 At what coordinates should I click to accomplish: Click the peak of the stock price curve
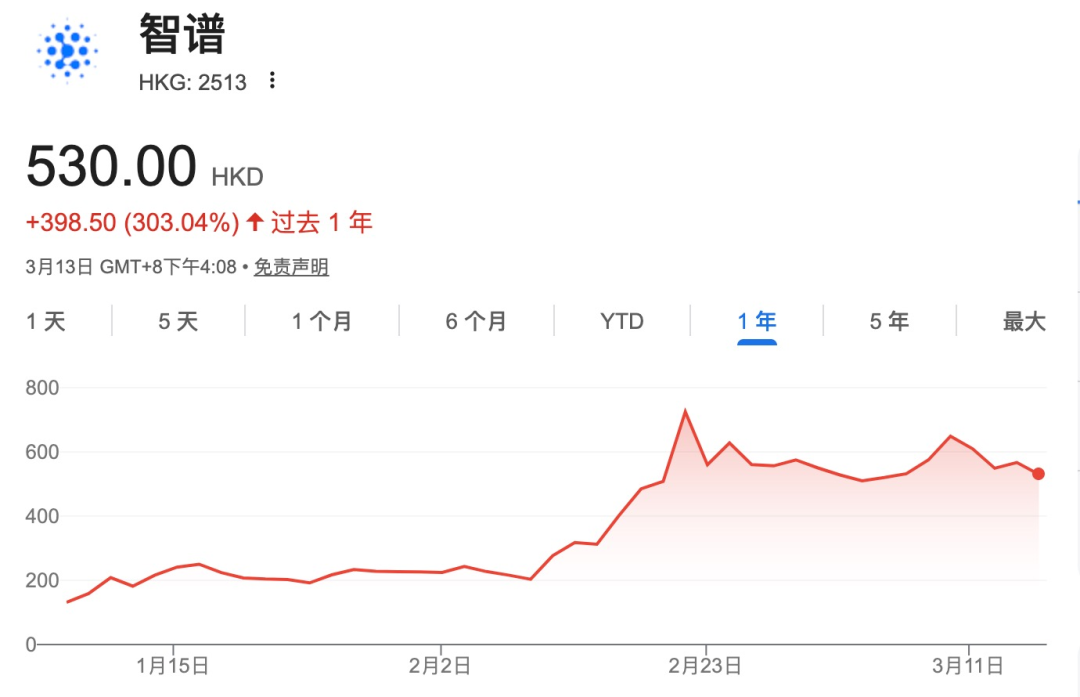tap(685, 410)
